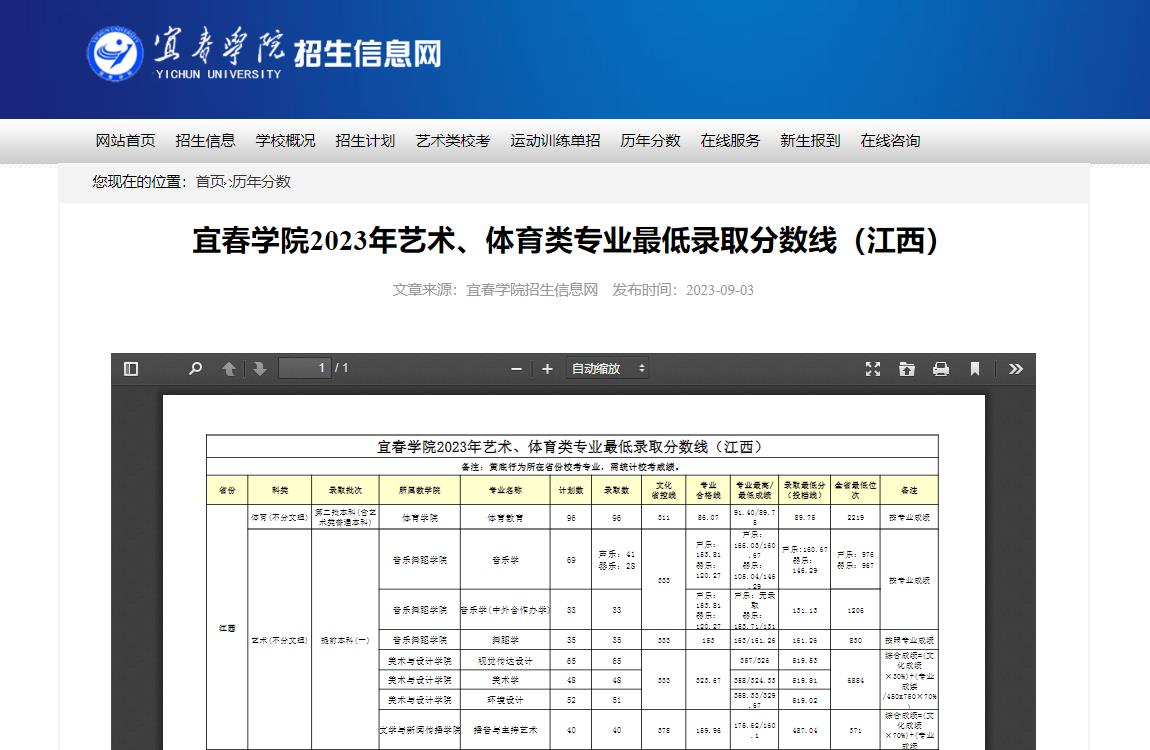Open 历年分数 in the top navigation bar
The height and width of the screenshot is (750, 1150).
click(651, 141)
